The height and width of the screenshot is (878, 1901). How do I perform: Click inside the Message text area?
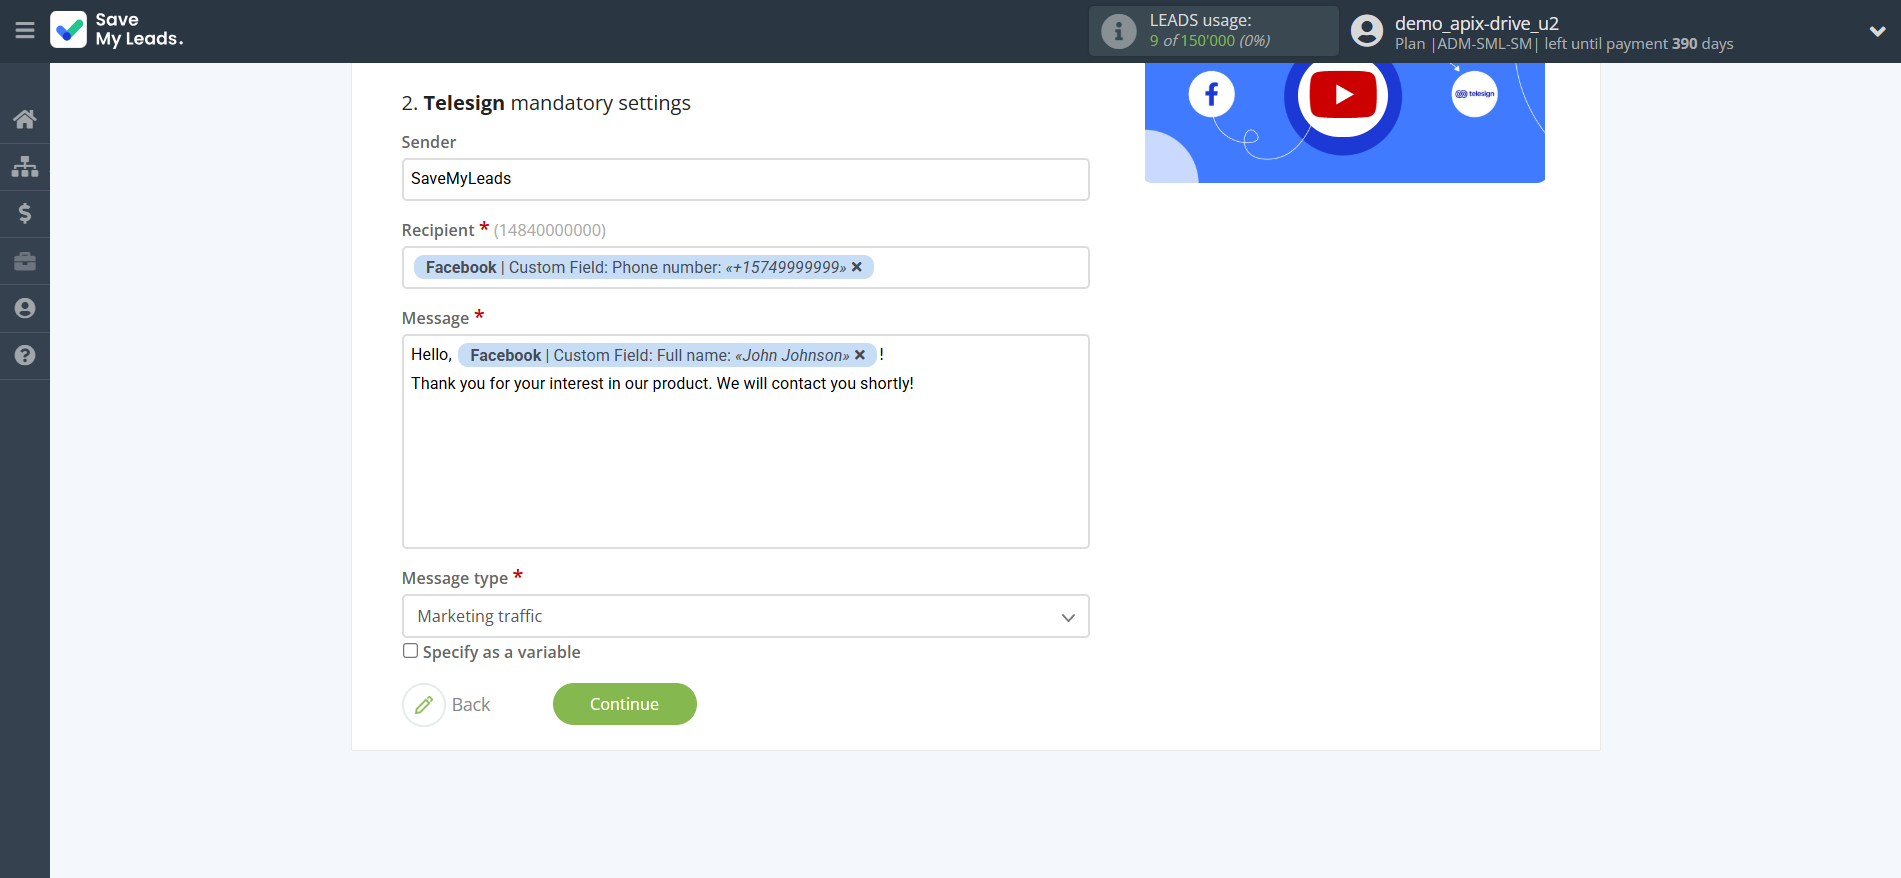745,470
